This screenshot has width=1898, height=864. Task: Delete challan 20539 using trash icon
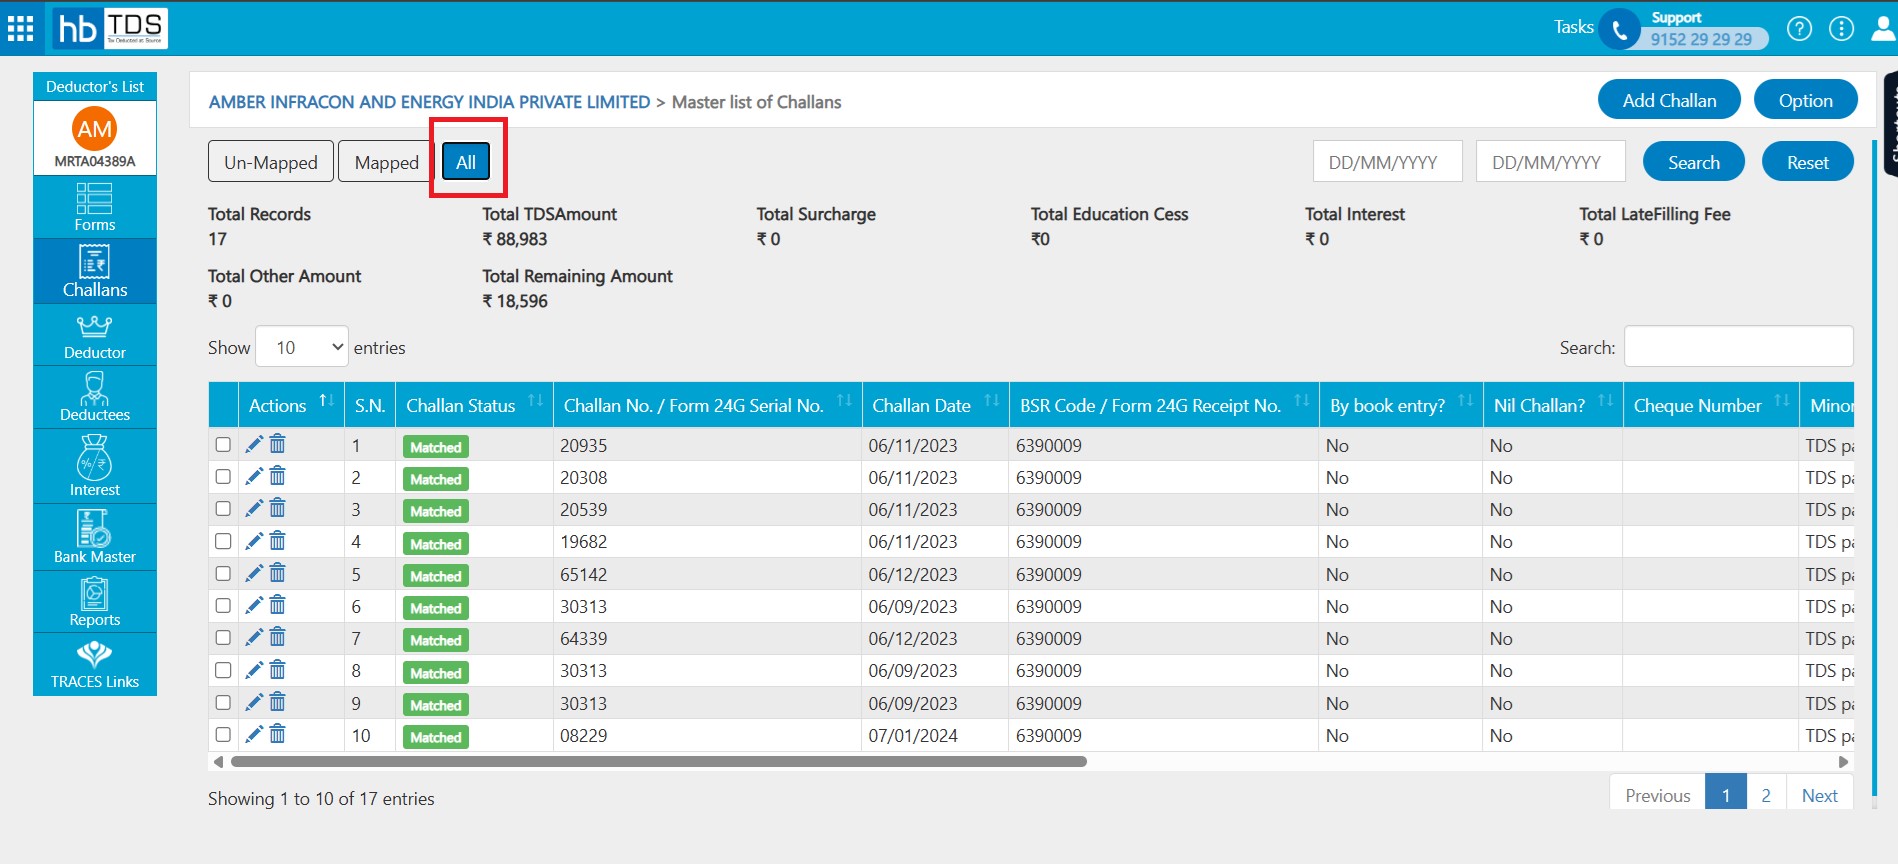278,508
